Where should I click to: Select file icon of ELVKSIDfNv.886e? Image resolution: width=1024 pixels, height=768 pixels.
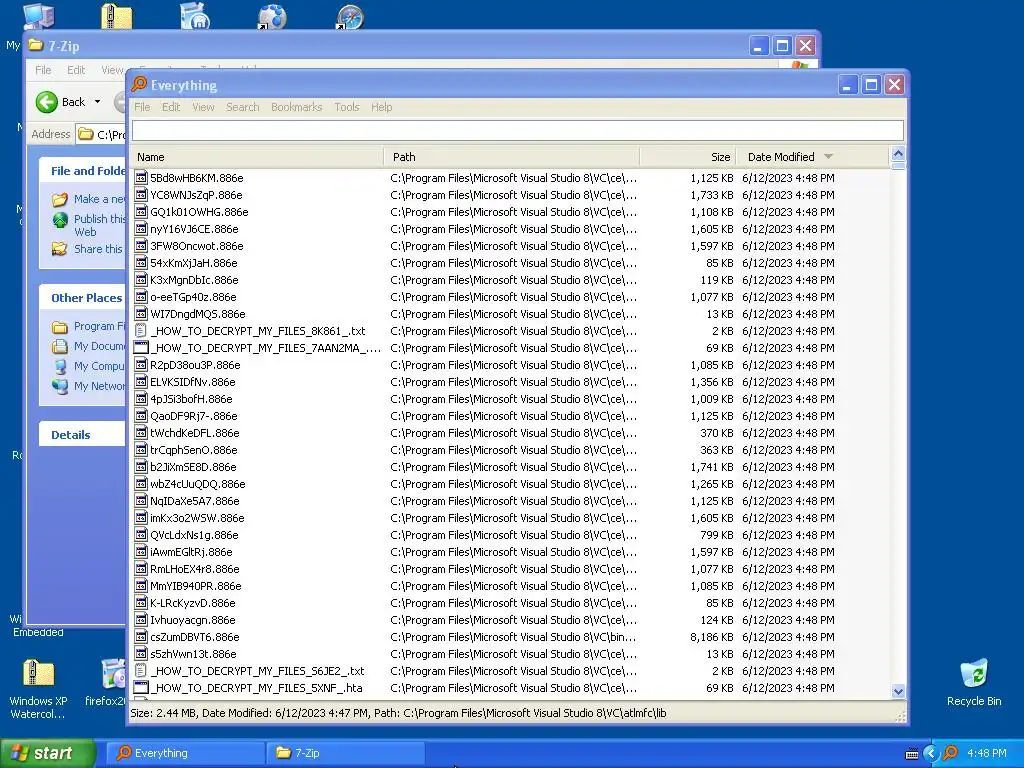[x=140, y=381]
